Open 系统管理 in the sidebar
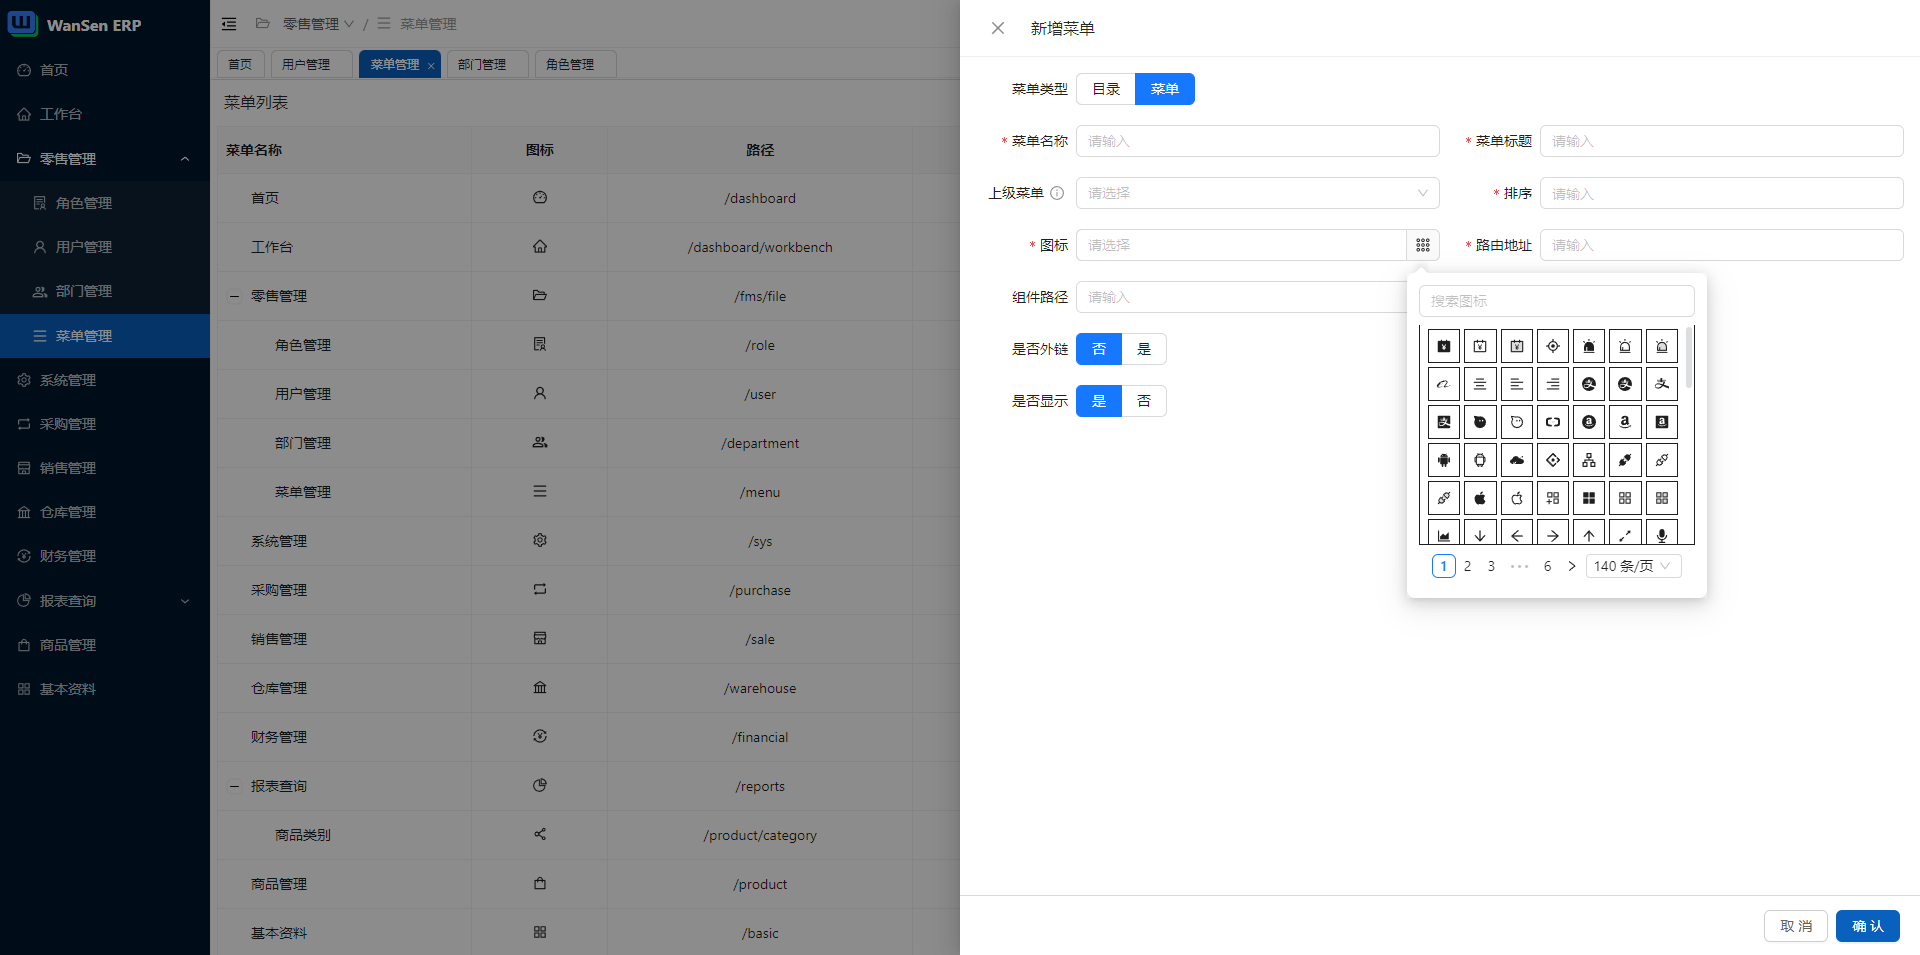The height and width of the screenshot is (955, 1920). 68,380
